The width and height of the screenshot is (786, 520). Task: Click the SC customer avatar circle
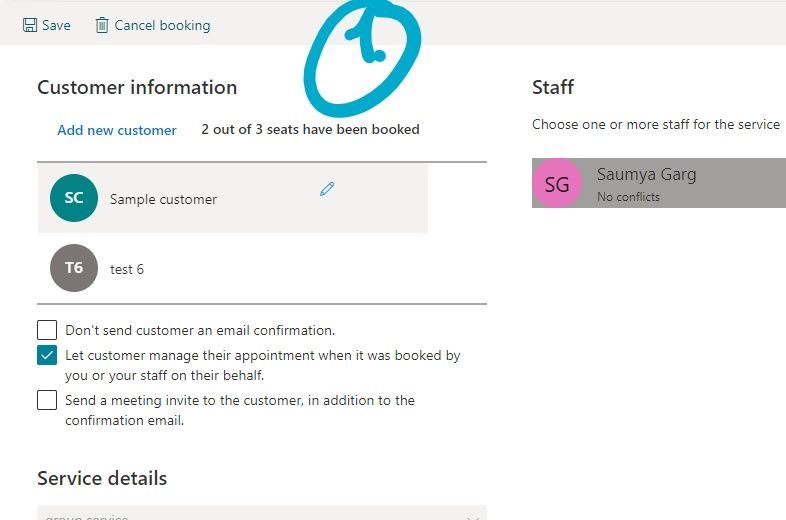(74, 198)
